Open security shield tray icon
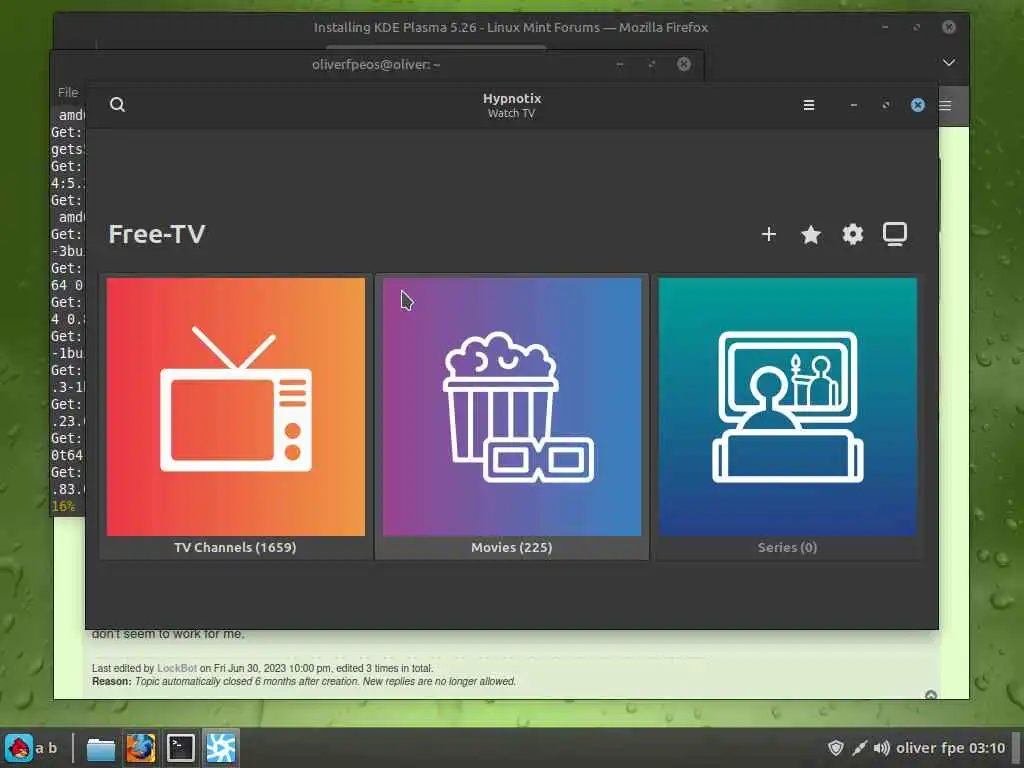The width and height of the screenshot is (1024, 768). tap(835, 748)
